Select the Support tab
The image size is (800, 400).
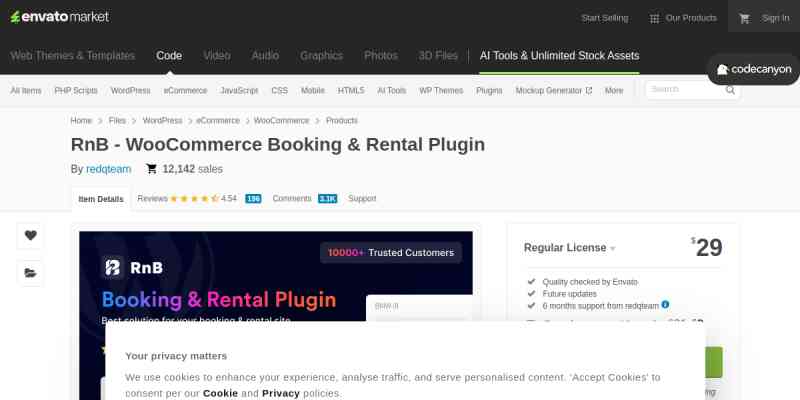(x=362, y=199)
